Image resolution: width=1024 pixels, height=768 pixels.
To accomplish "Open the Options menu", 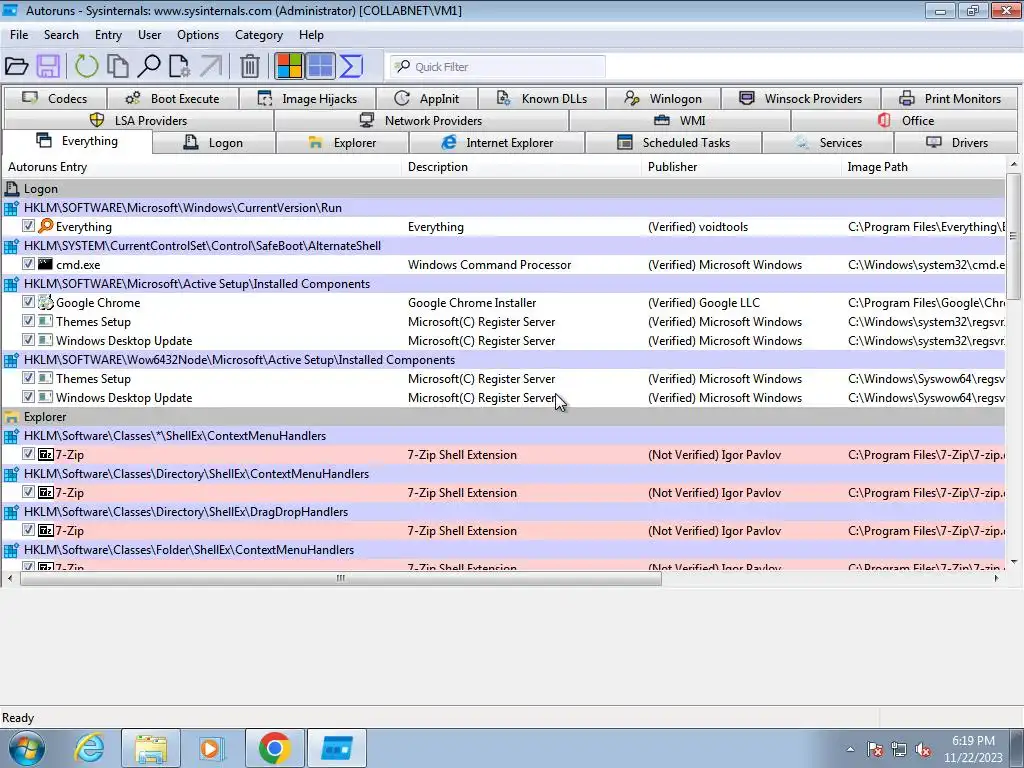I will (198, 35).
